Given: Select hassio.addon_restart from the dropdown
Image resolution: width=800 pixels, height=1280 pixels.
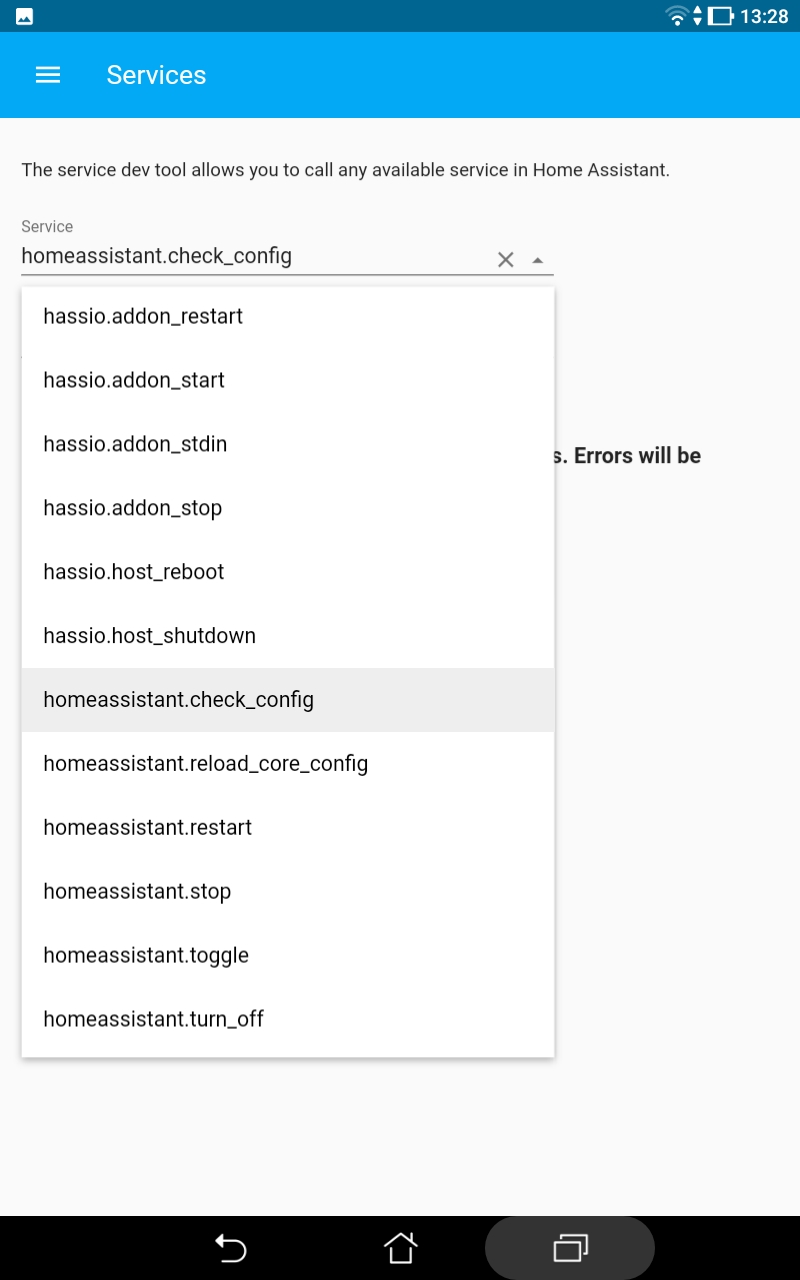Looking at the screenshot, I should pyautogui.click(x=141, y=316).
